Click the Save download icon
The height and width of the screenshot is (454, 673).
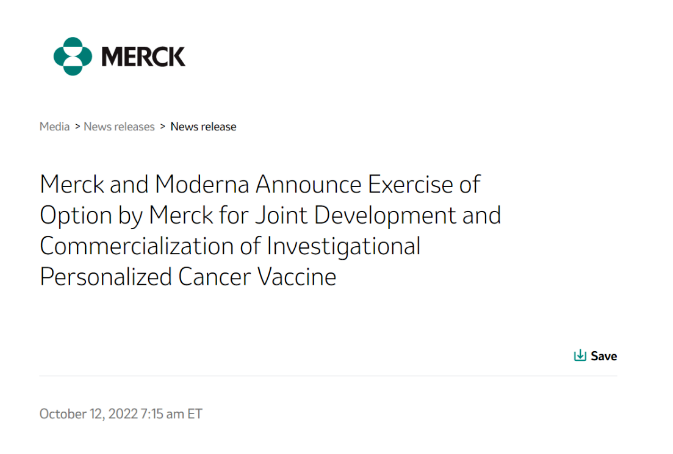click(580, 356)
